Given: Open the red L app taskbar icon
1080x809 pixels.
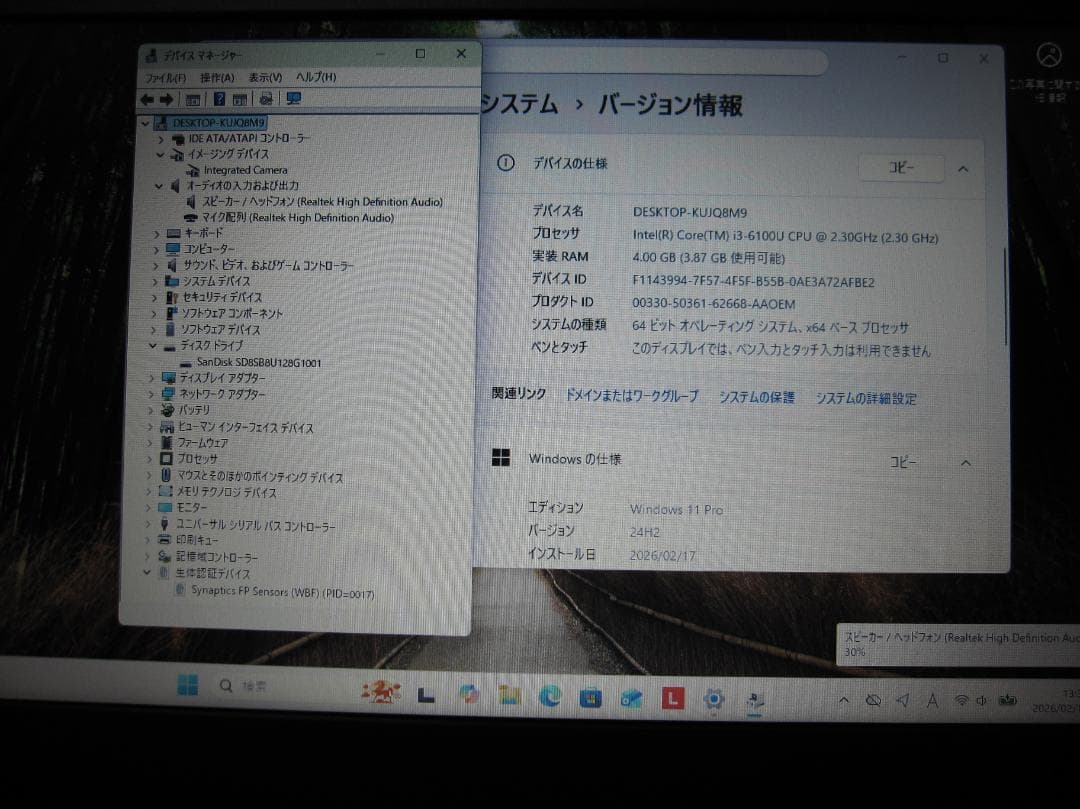Looking at the screenshot, I should [x=672, y=699].
